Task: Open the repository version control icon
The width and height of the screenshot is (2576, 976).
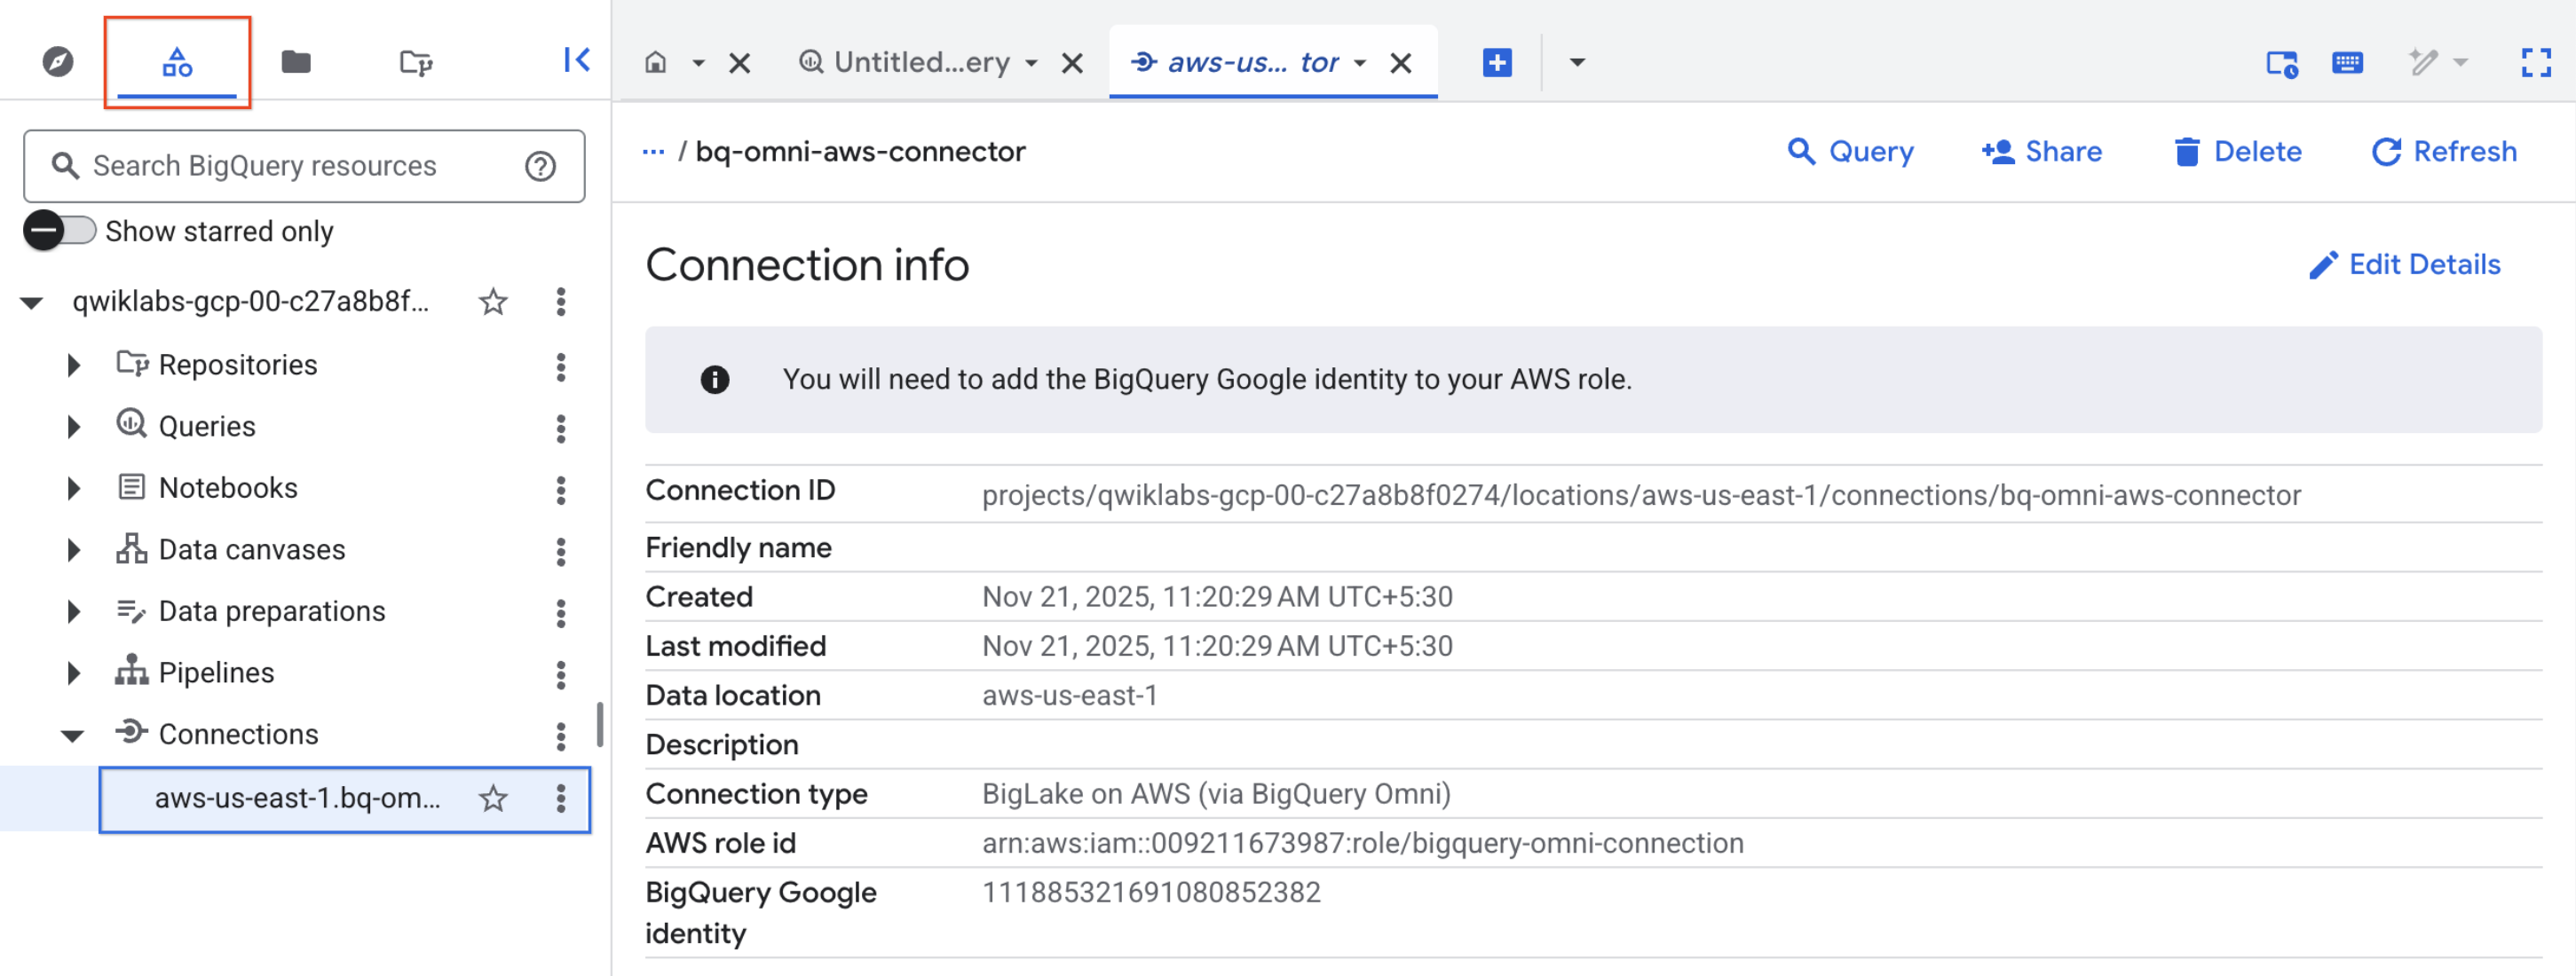Action: (x=417, y=62)
